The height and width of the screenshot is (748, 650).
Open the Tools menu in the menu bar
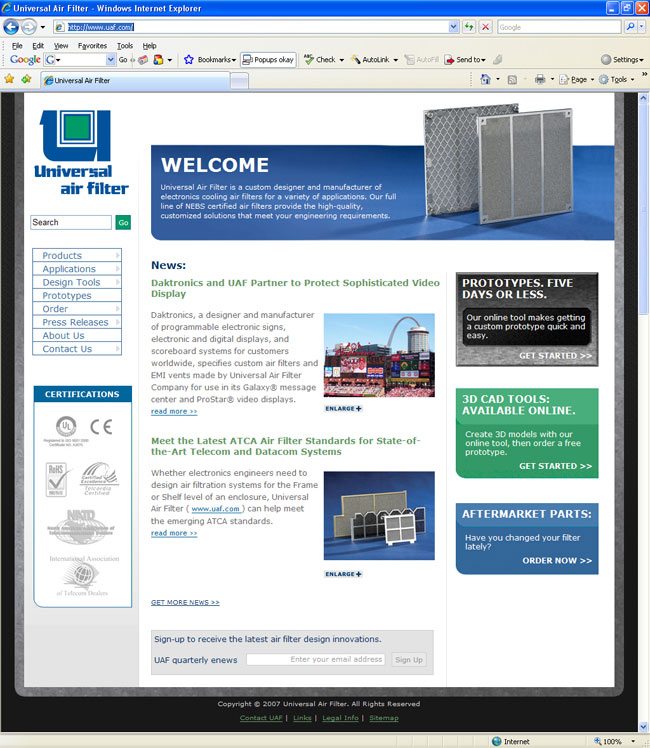(x=125, y=46)
